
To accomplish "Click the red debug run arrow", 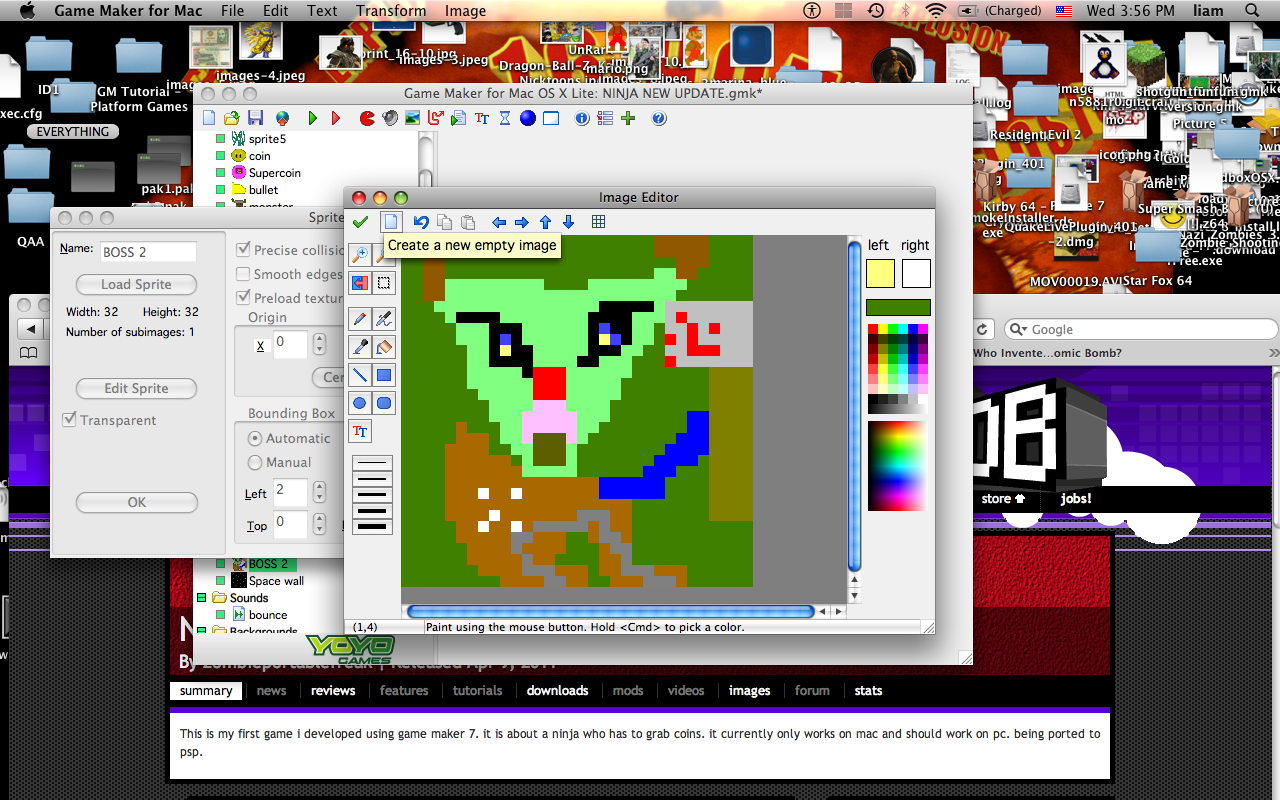I will click(x=336, y=118).
